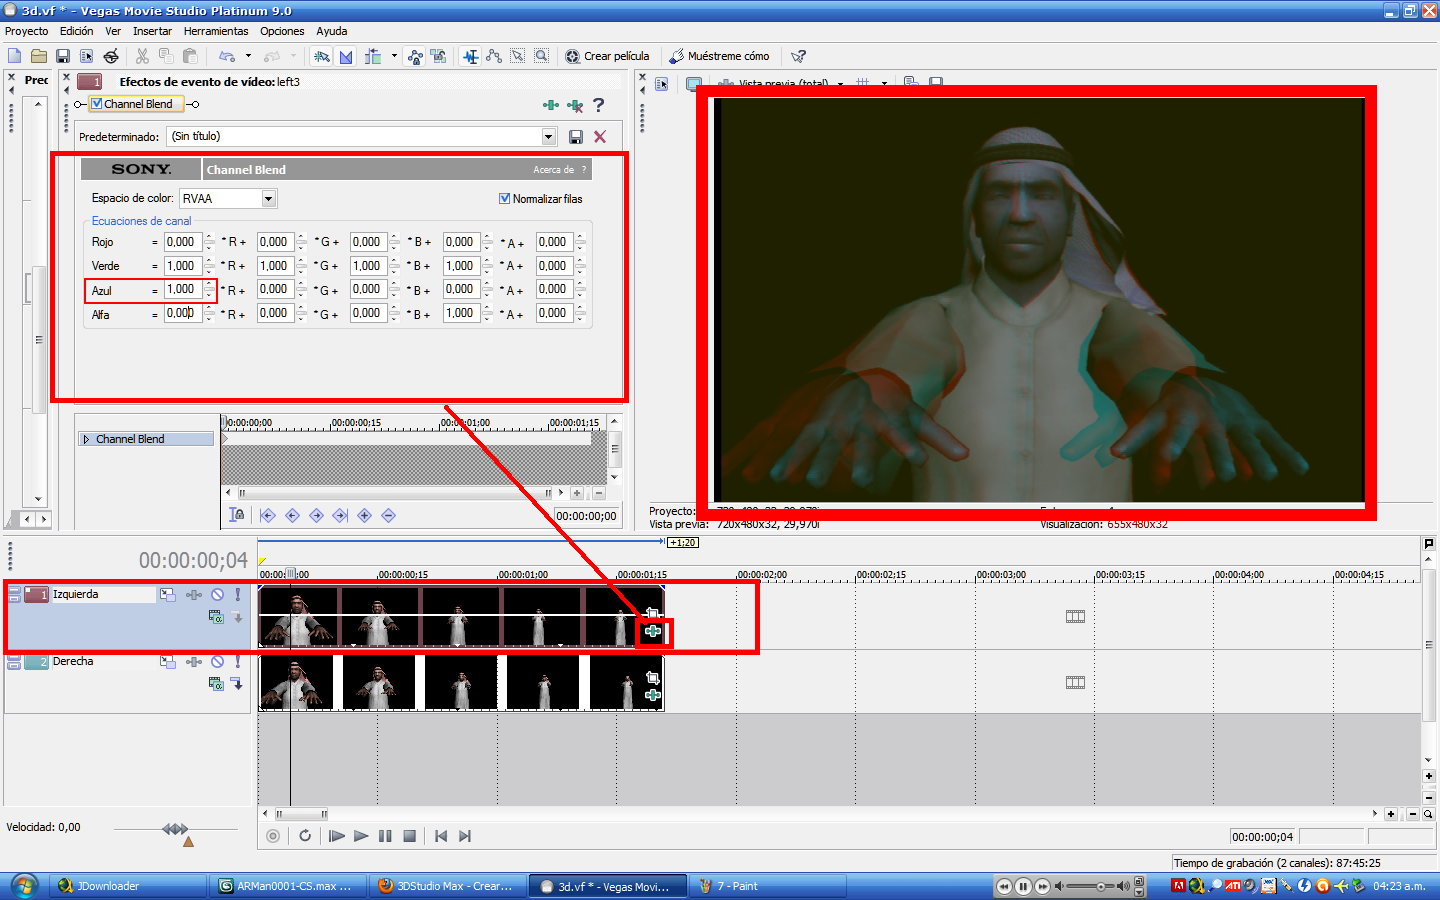Open event effects on the Derecha clip
This screenshot has width=1440, height=900.
coord(653,695)
